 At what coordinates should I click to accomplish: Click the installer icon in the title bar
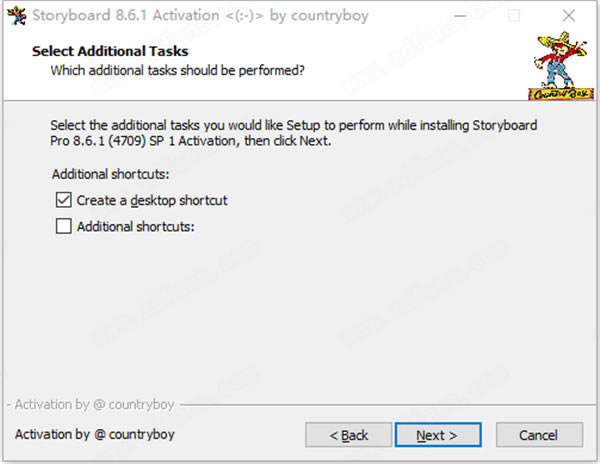click(x=15, y=16)
